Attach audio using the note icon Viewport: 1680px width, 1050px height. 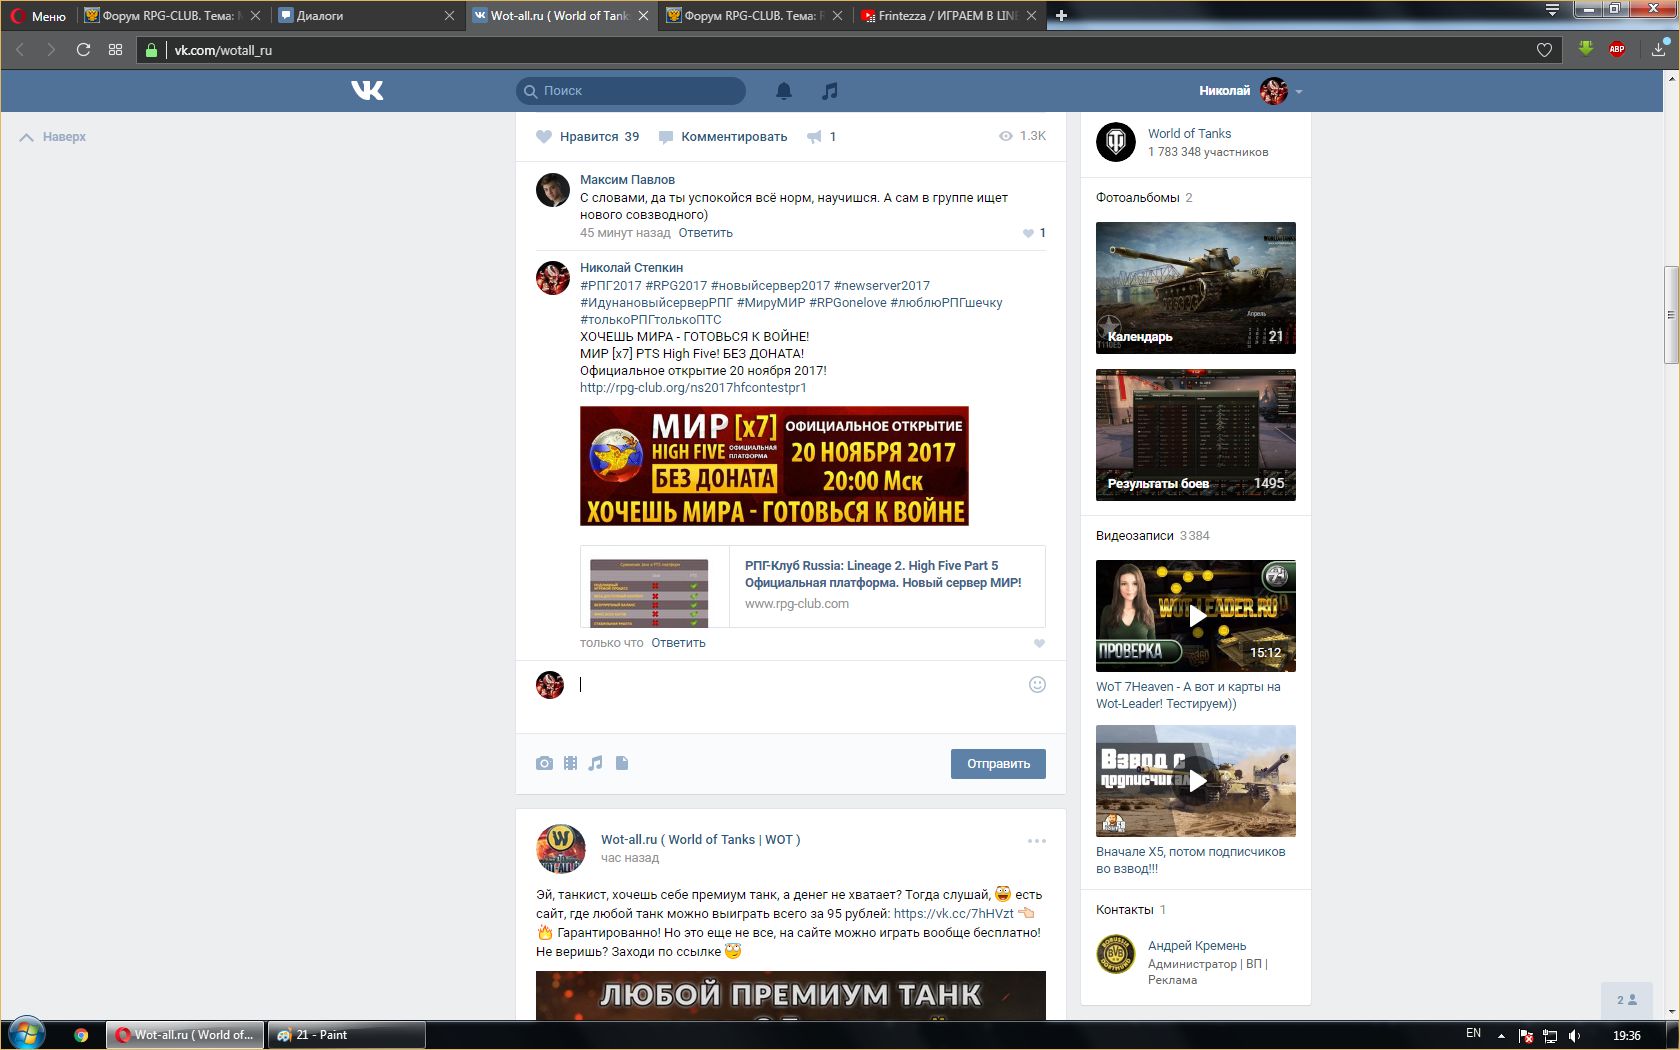click(596, 763)
